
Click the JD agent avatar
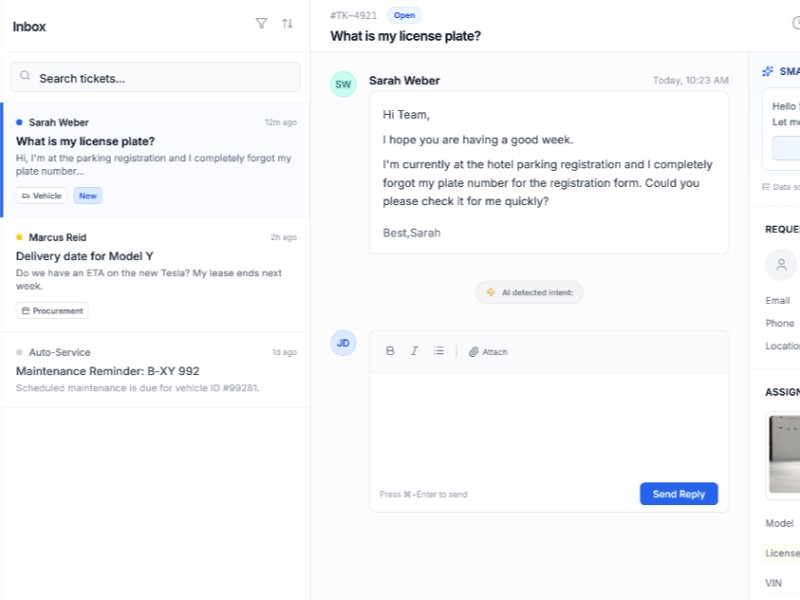tap(343, 343)
